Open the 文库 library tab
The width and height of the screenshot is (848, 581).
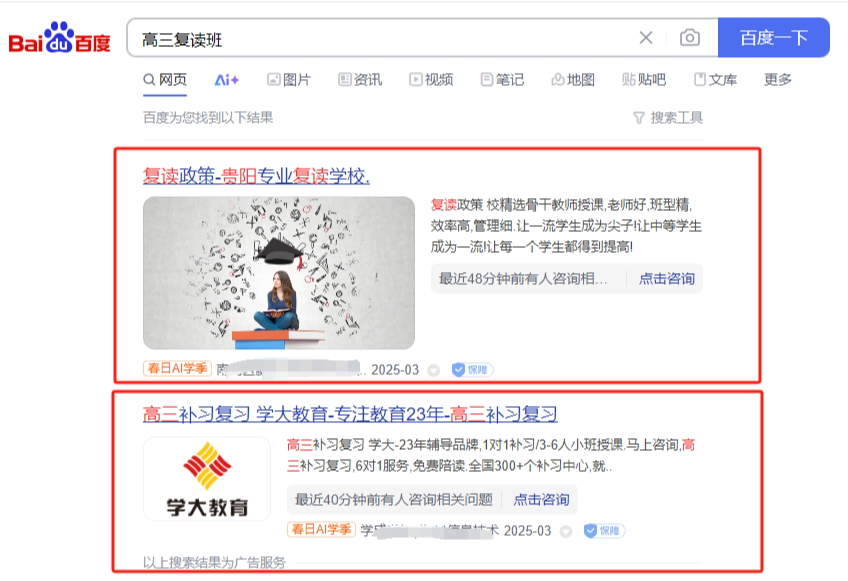(716, 80)
